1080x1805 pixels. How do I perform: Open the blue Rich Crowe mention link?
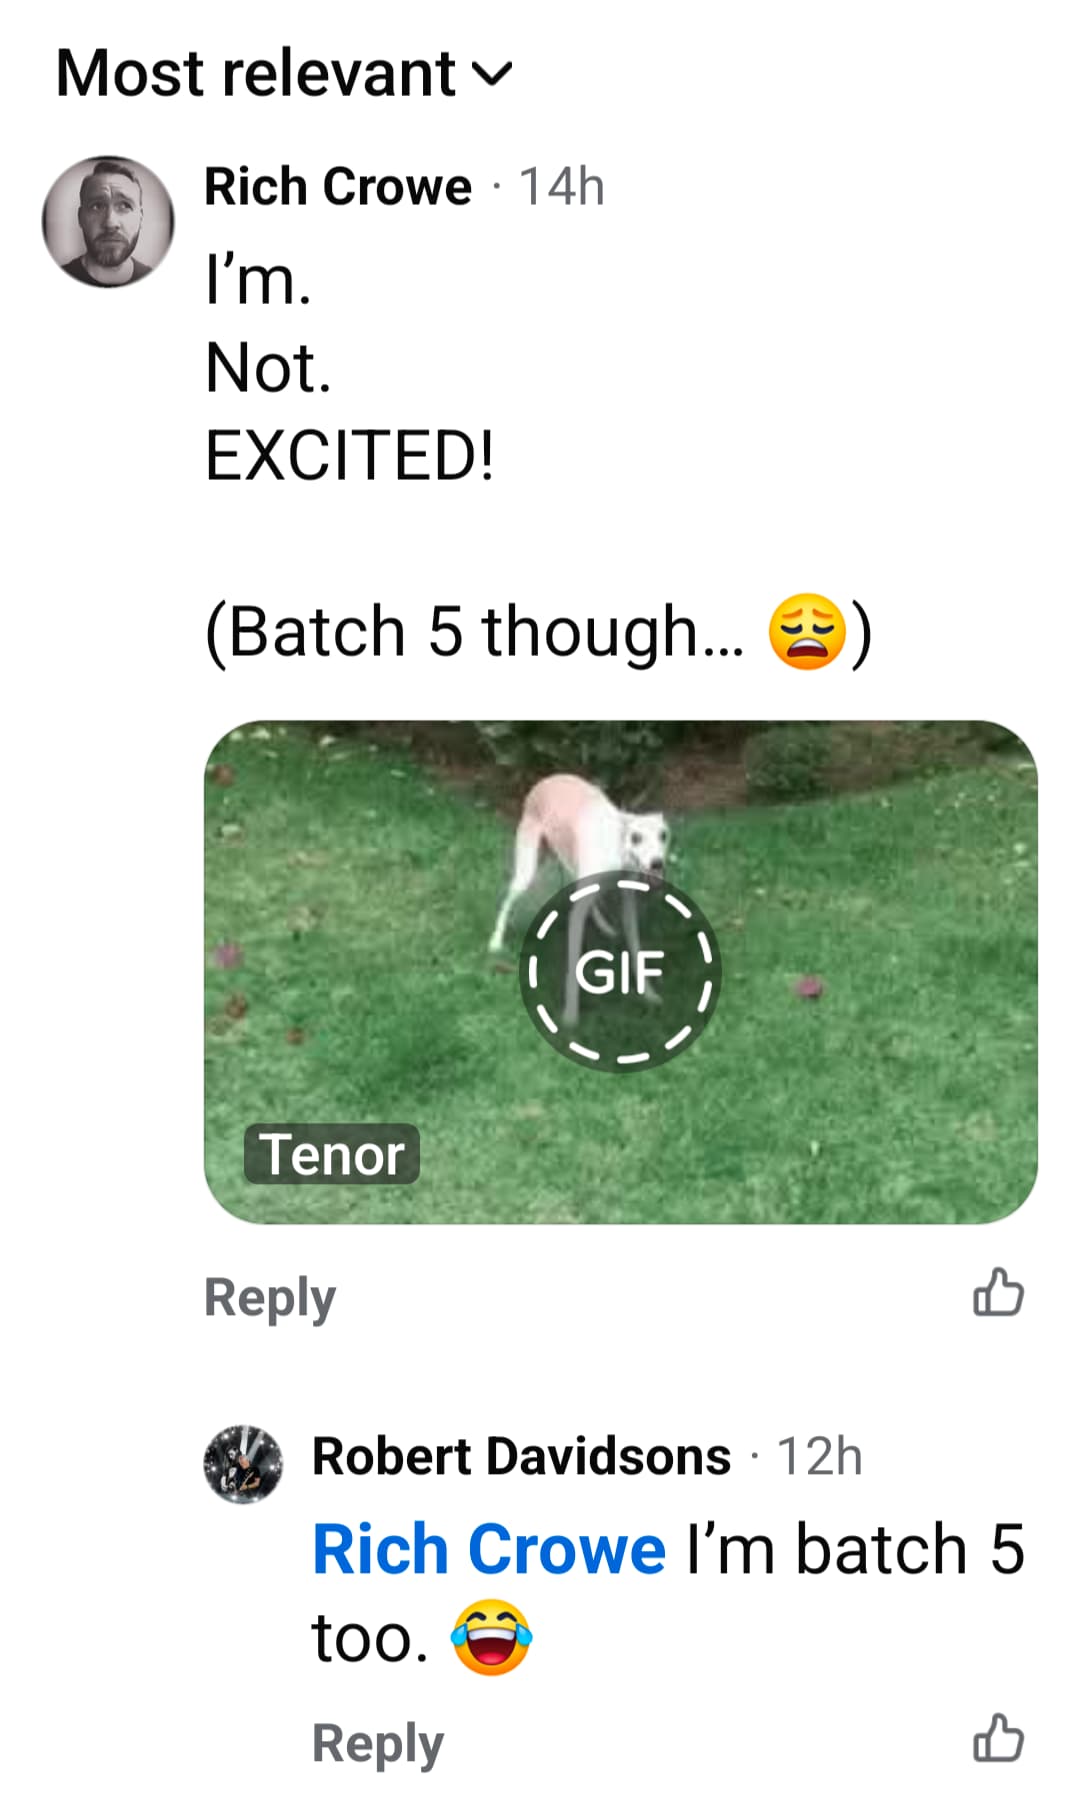489,1549
